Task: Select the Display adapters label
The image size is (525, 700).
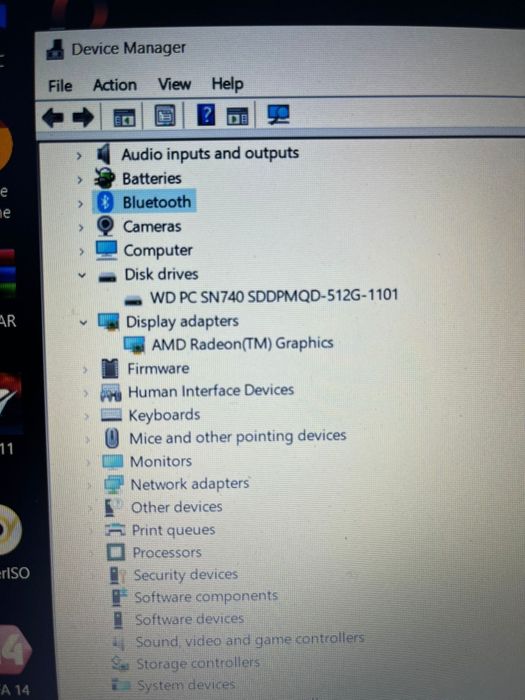Action: 182,321
